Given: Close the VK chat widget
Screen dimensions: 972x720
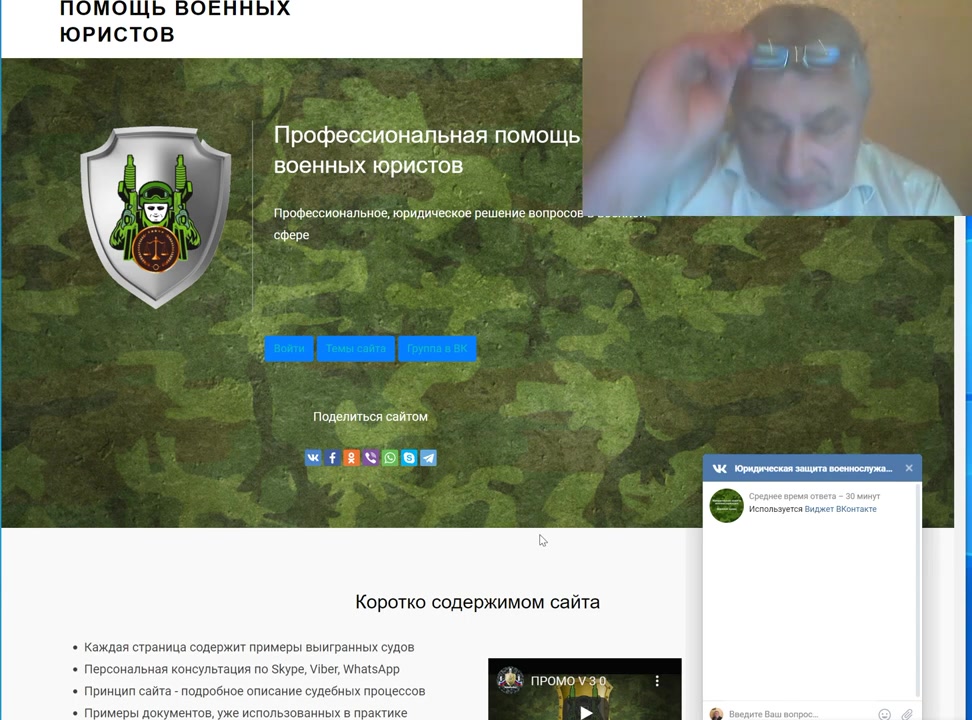Looking at the screenshot, I should pos(908,468).
